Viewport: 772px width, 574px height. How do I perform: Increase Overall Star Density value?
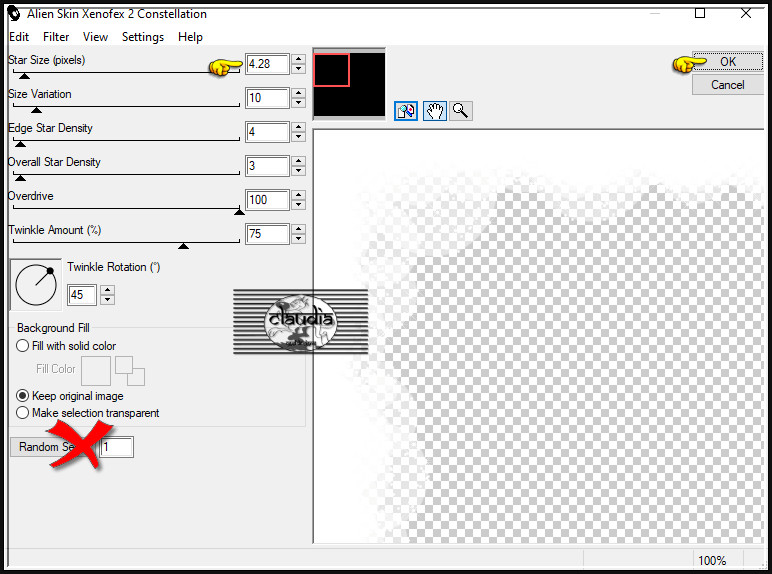click(298, 161)
